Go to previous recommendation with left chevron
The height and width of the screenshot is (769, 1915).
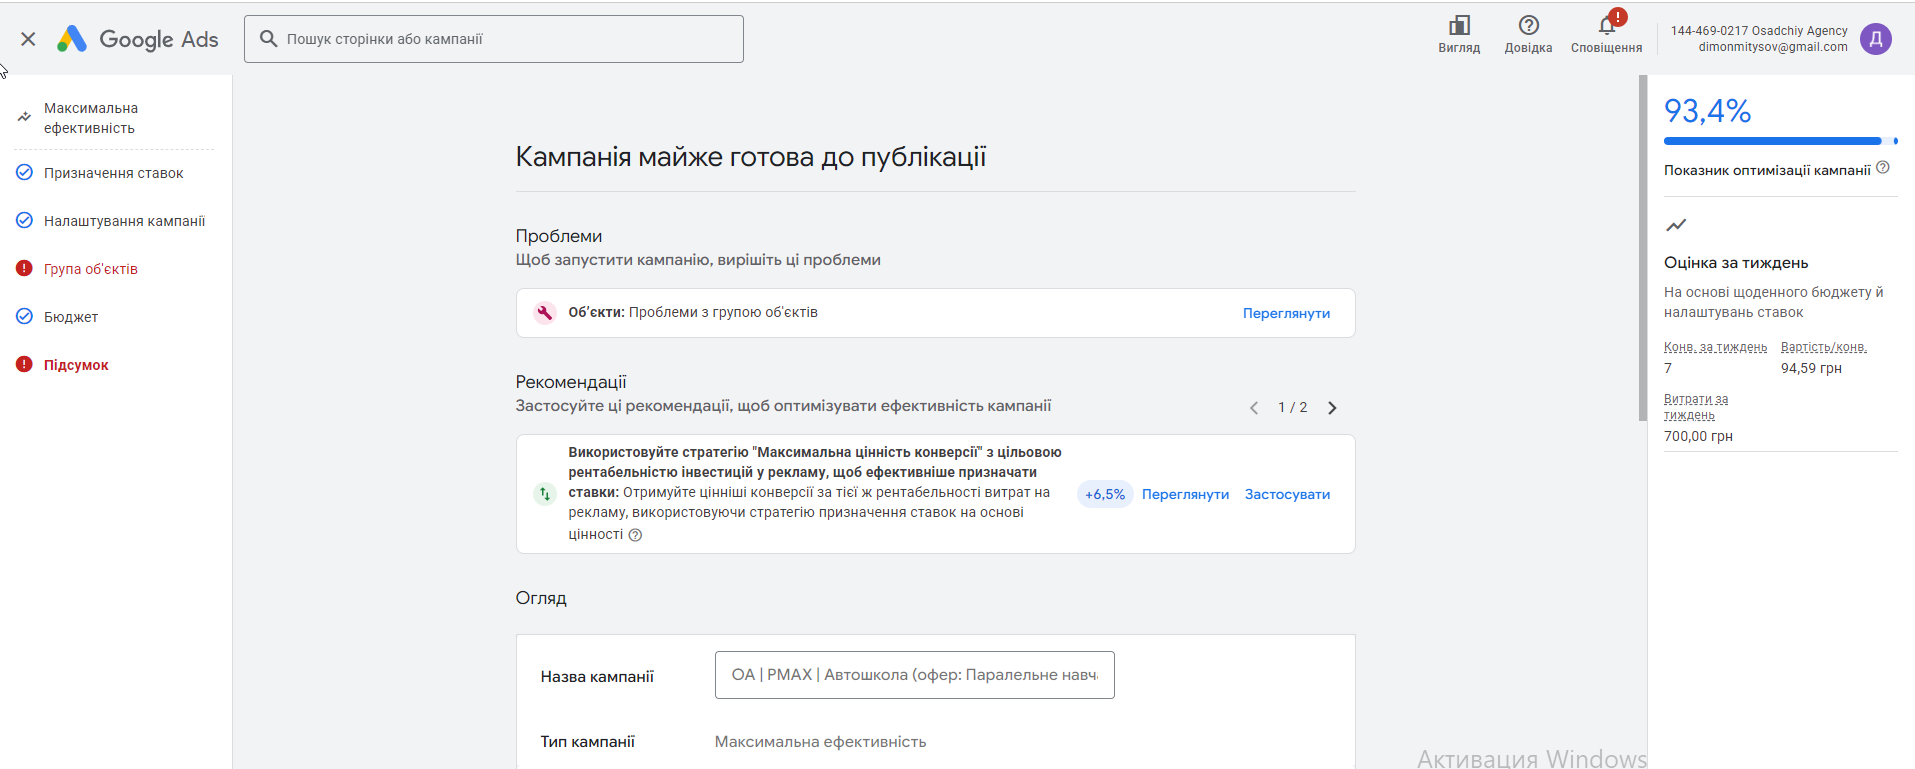pos(1254,408)
